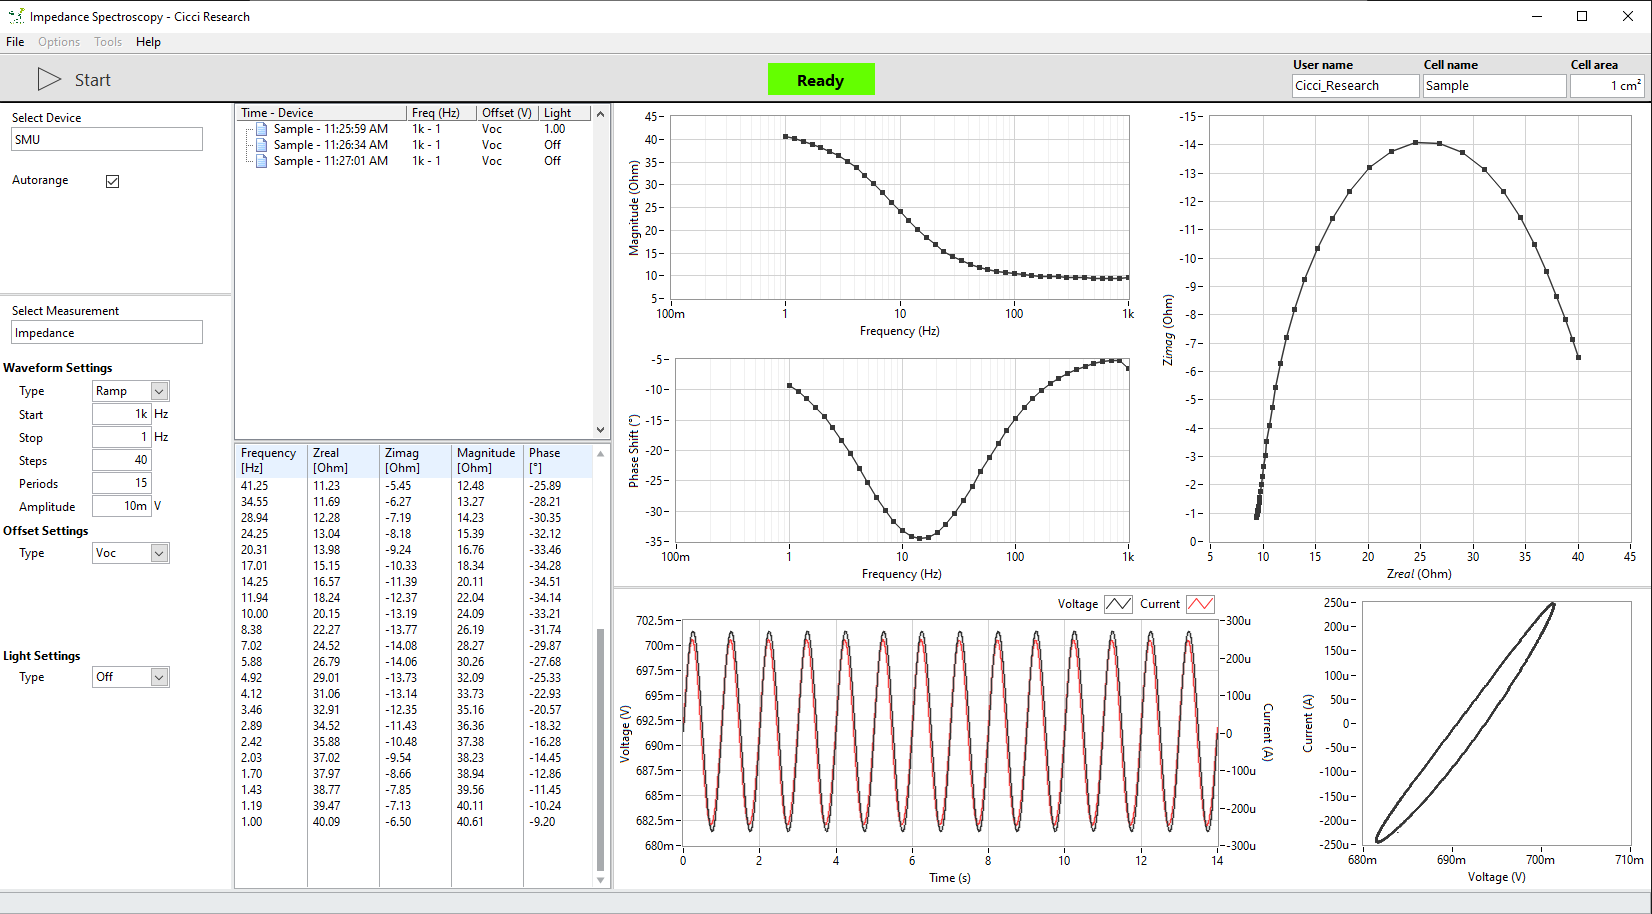The width and height of the screenshot is (1652, 914).
Task: Click frequency cell 41.25
Action: click(254, 486)
